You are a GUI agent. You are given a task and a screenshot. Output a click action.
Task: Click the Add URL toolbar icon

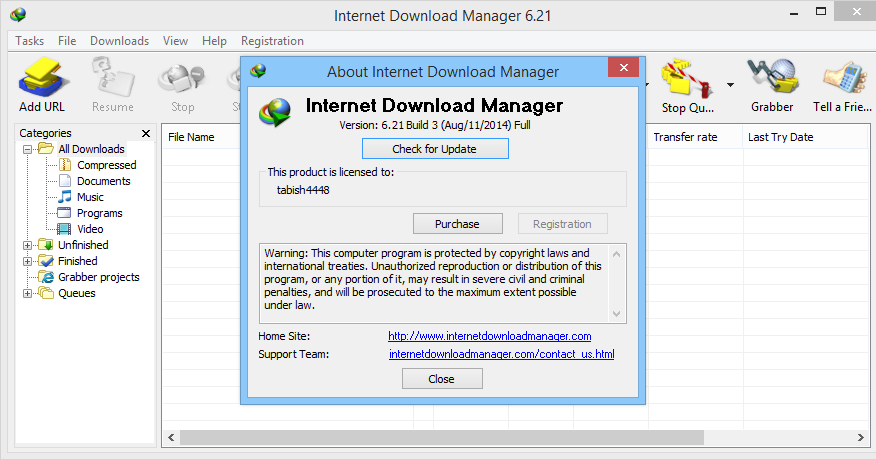[42, 77]
